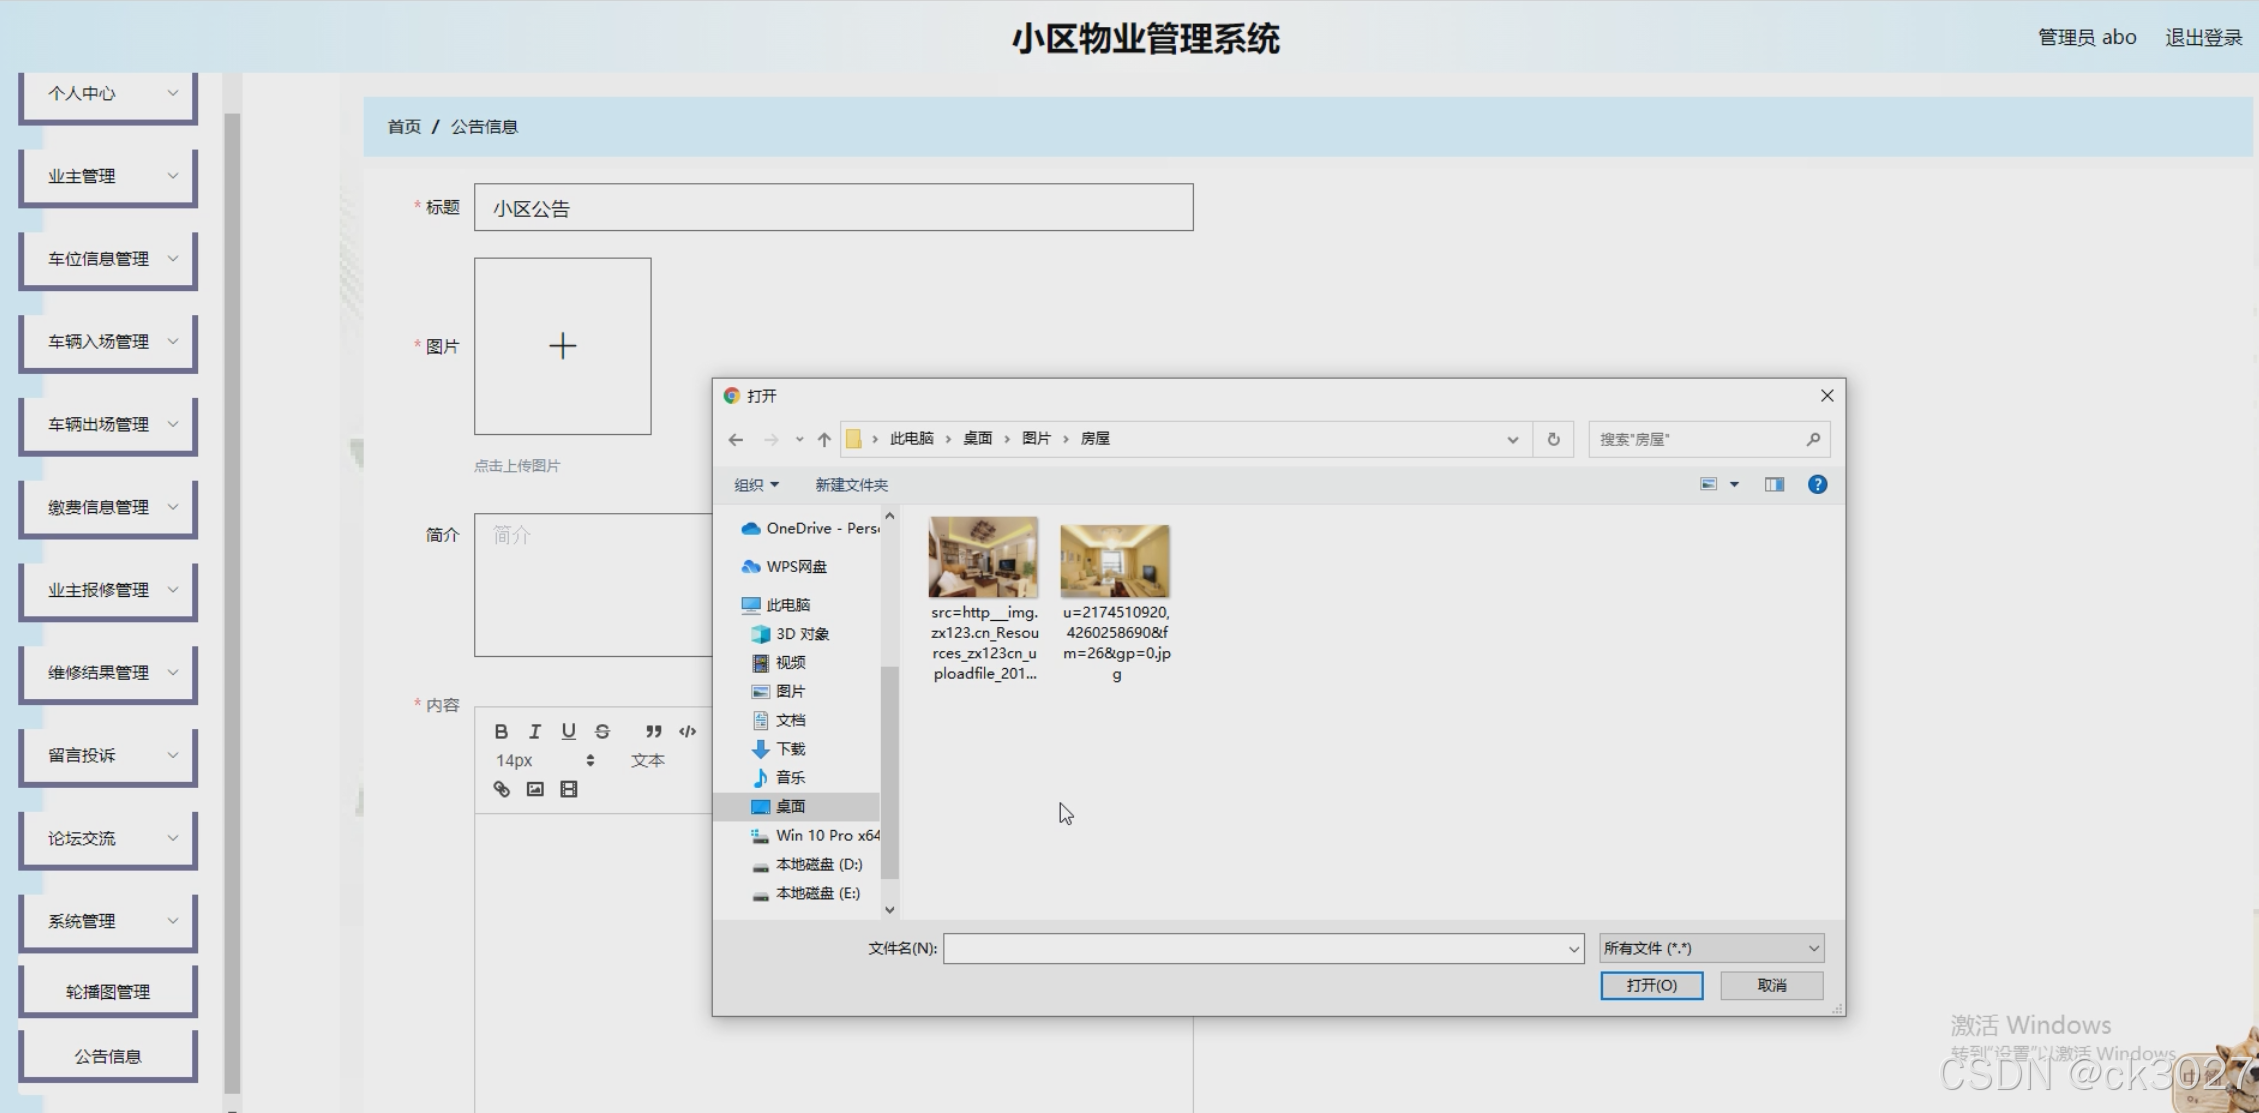Viewport: 2259px width, 1113px height.
Task: Open 公告信息 sidebar menu item
Action: [108, 1056]
